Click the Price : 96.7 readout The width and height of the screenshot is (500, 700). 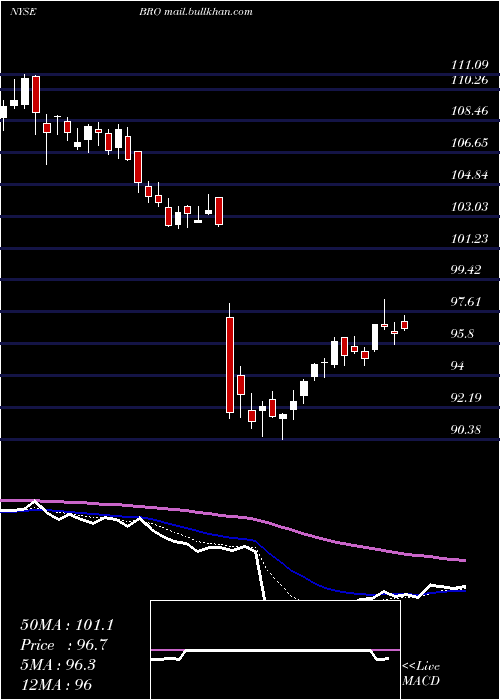coord(64,645)
